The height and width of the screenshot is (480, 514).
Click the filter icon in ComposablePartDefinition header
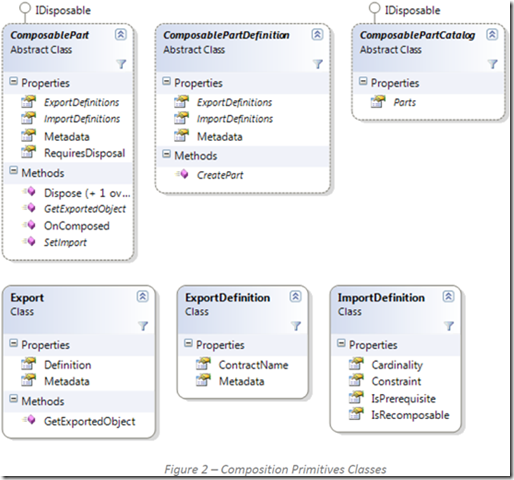(x=318, y=64)
